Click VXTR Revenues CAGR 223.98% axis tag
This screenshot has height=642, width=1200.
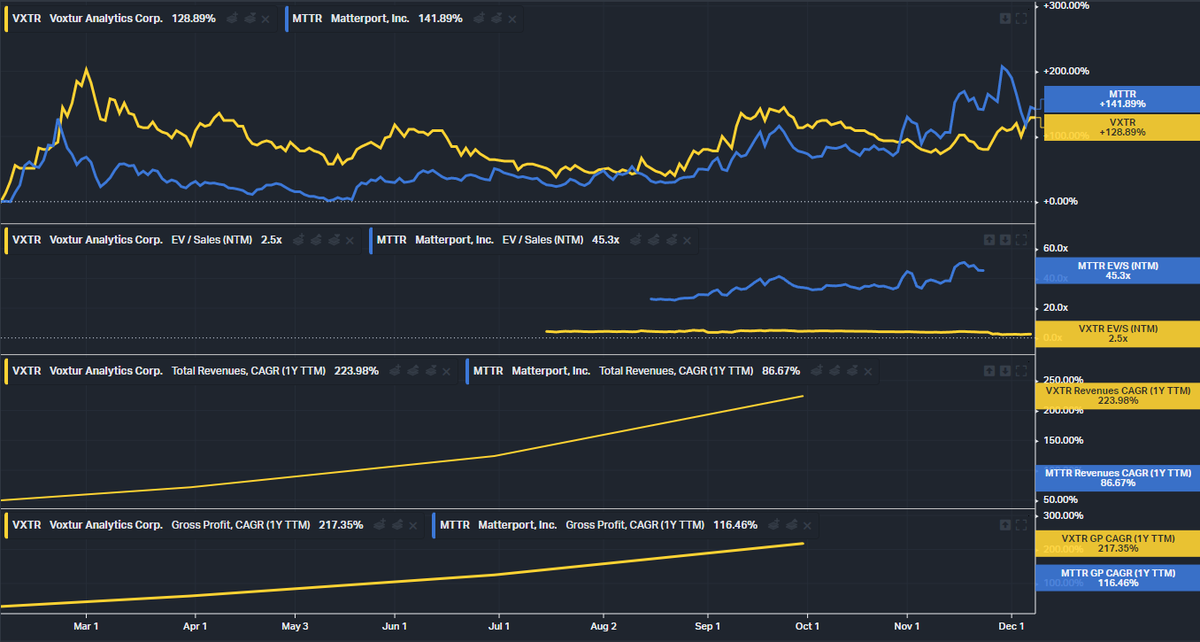(x=1117, y=396)
